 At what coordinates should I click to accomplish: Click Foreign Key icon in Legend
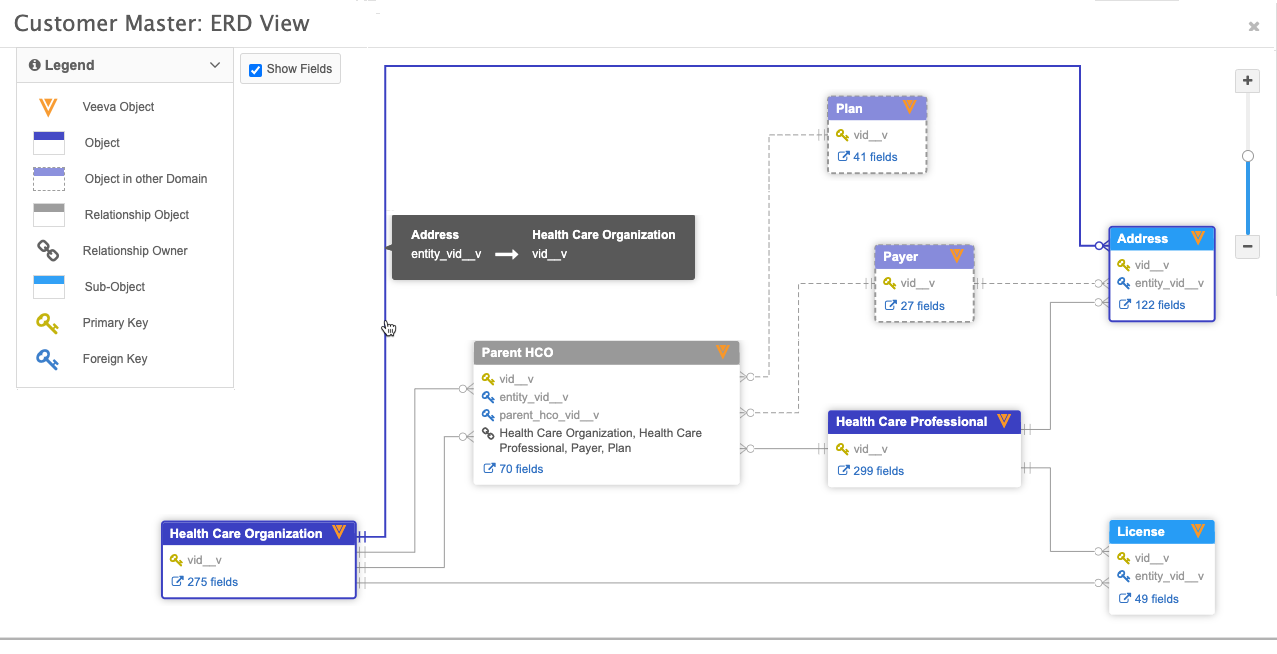[47, 359]
